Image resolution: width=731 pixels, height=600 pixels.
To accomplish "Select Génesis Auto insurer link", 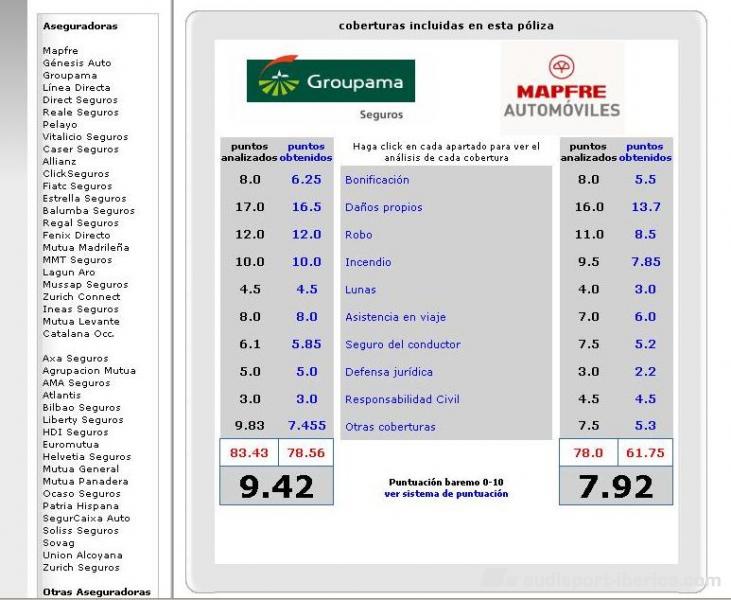I will [x=77, y=63].
